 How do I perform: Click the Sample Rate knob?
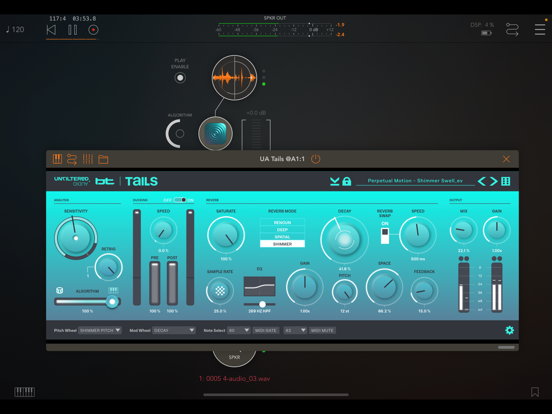click(220, 290)
